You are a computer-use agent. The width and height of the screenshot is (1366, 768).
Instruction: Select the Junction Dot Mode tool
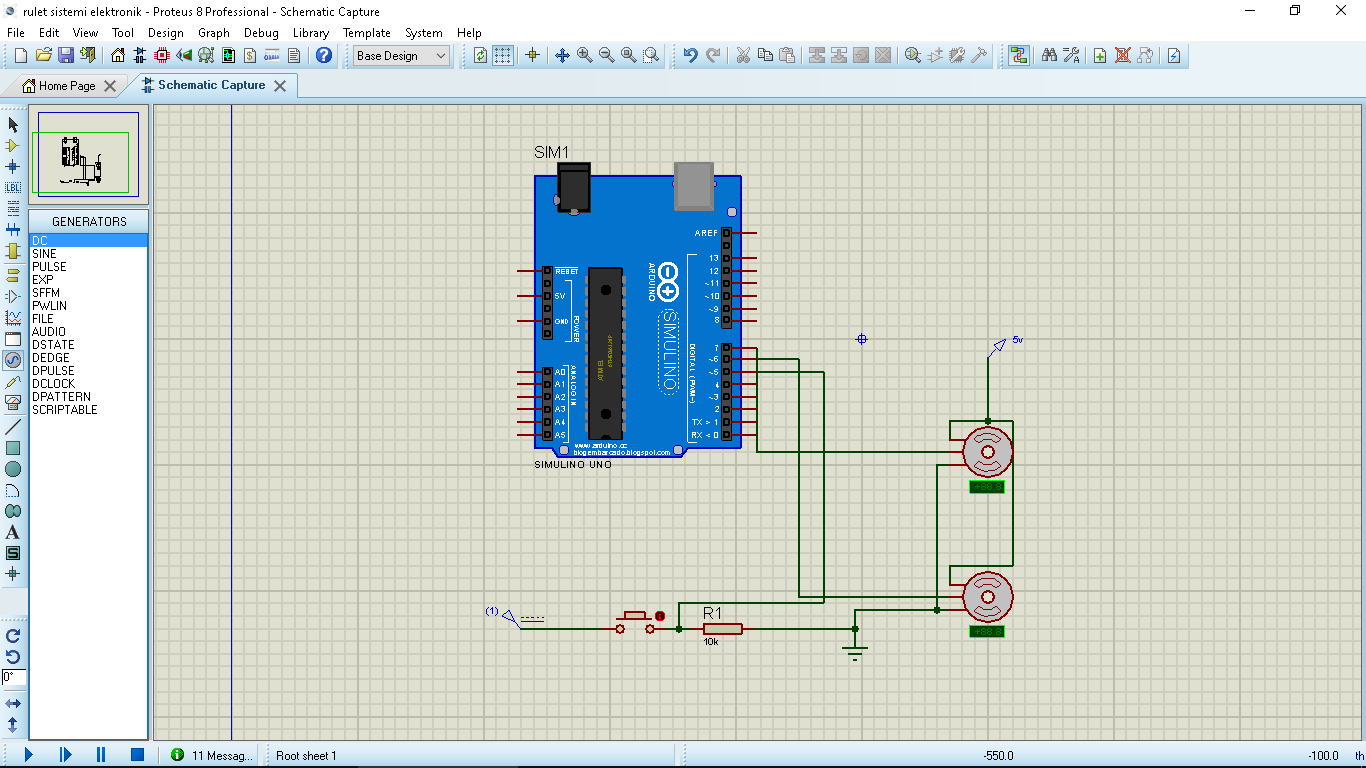tap(13, 167)
